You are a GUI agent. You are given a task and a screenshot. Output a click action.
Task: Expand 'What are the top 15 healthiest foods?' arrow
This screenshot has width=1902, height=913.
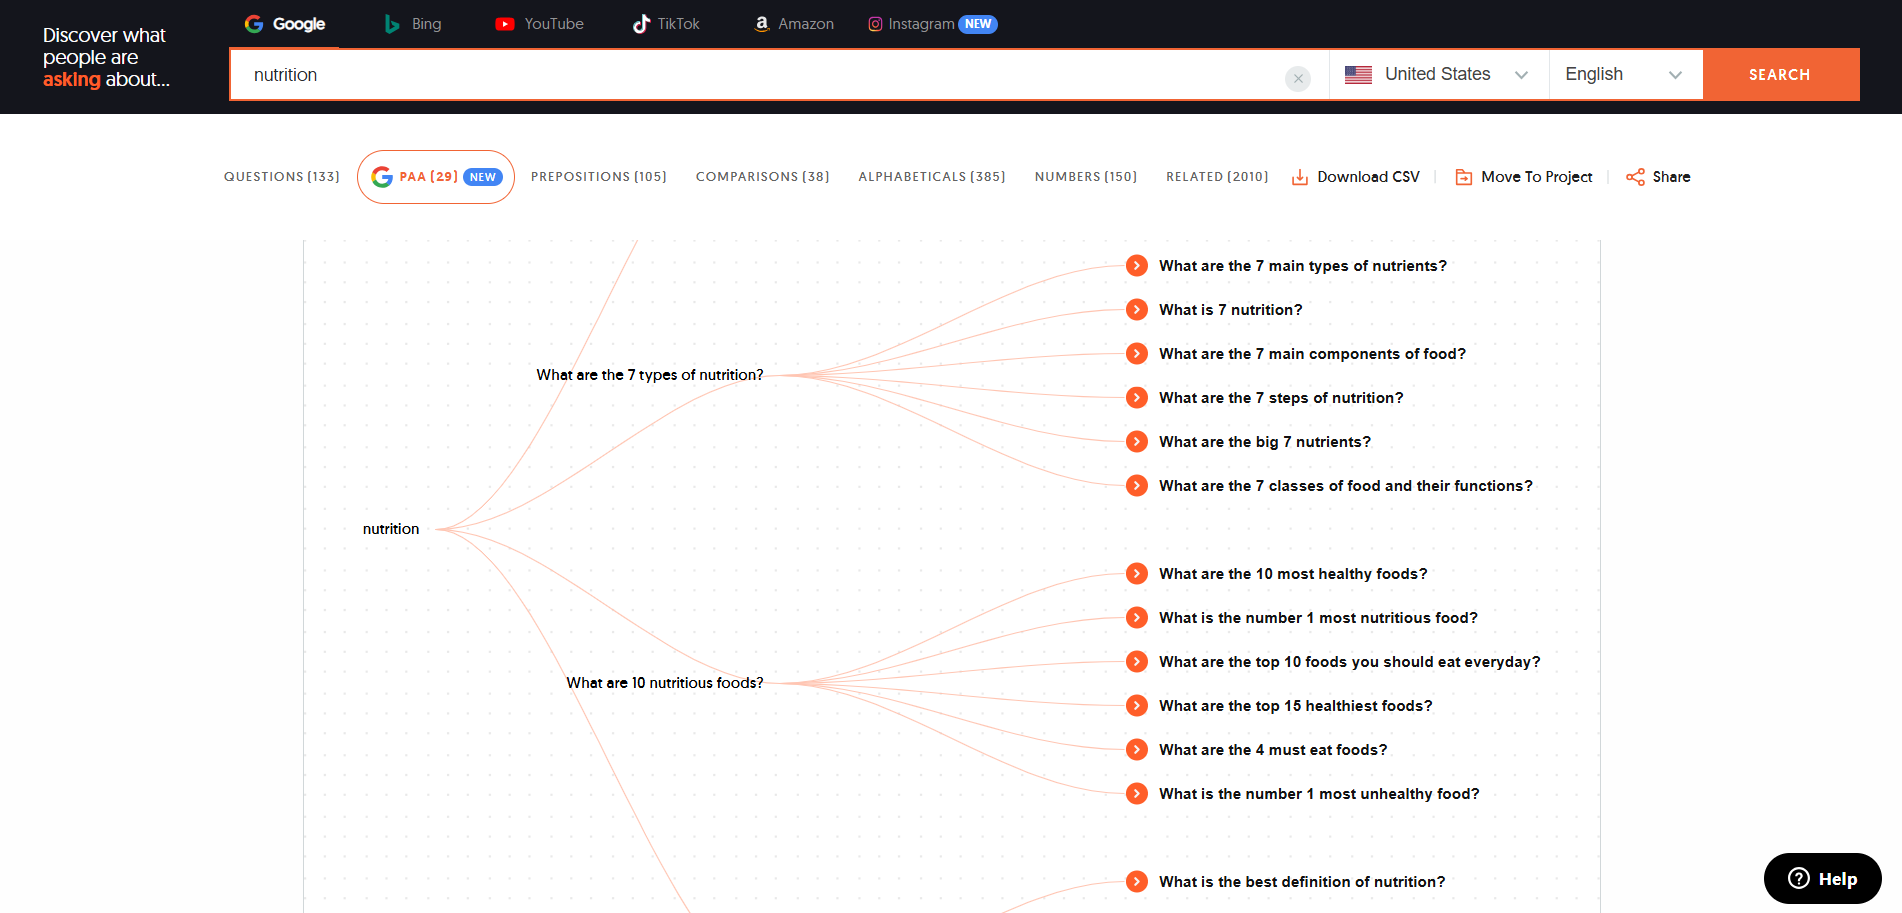tap(1137, 706)
